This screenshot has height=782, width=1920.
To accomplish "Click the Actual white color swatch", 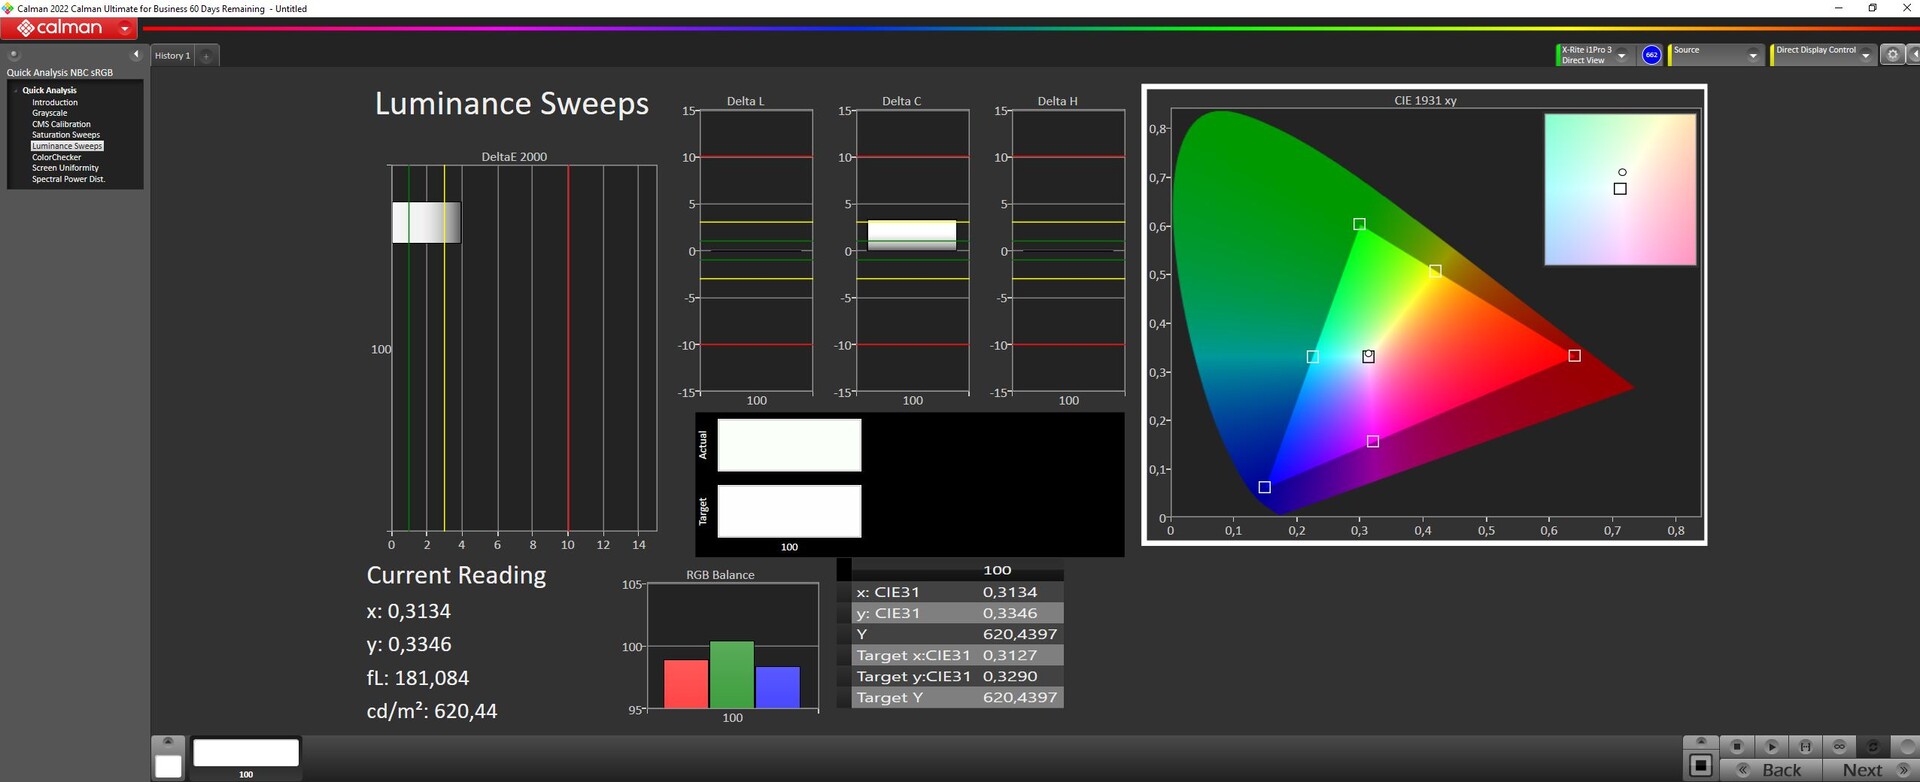I will click(x=789, y=445).
